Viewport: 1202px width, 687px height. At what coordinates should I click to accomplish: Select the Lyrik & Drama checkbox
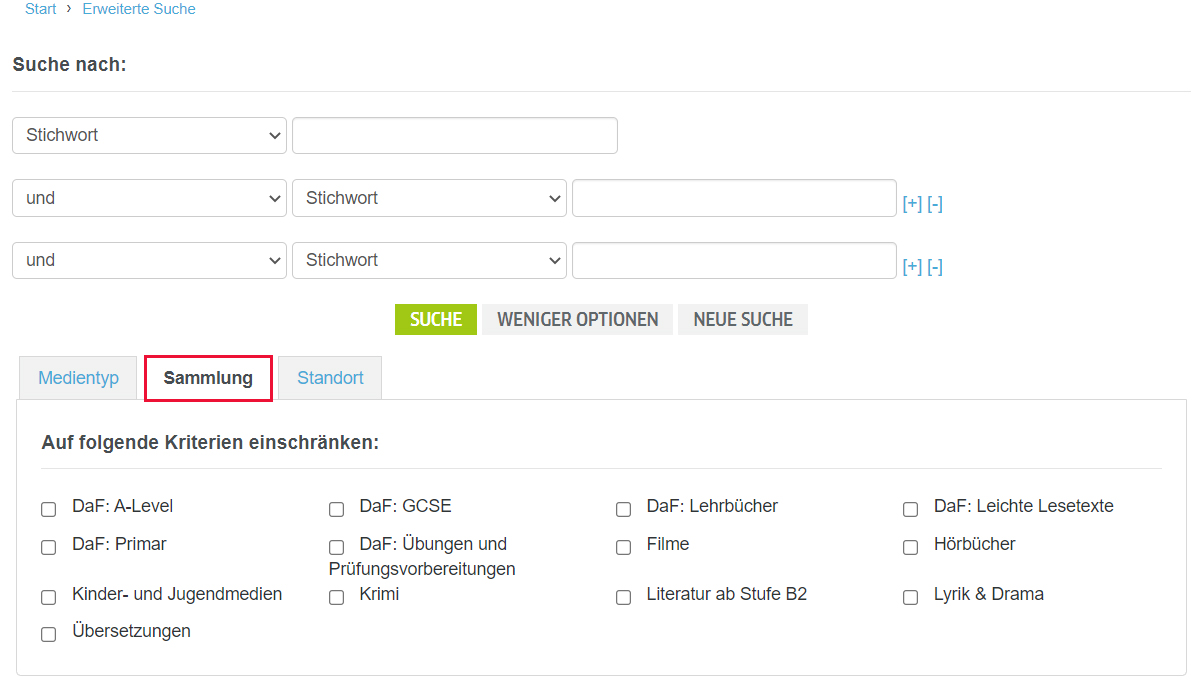pos(910,597)
